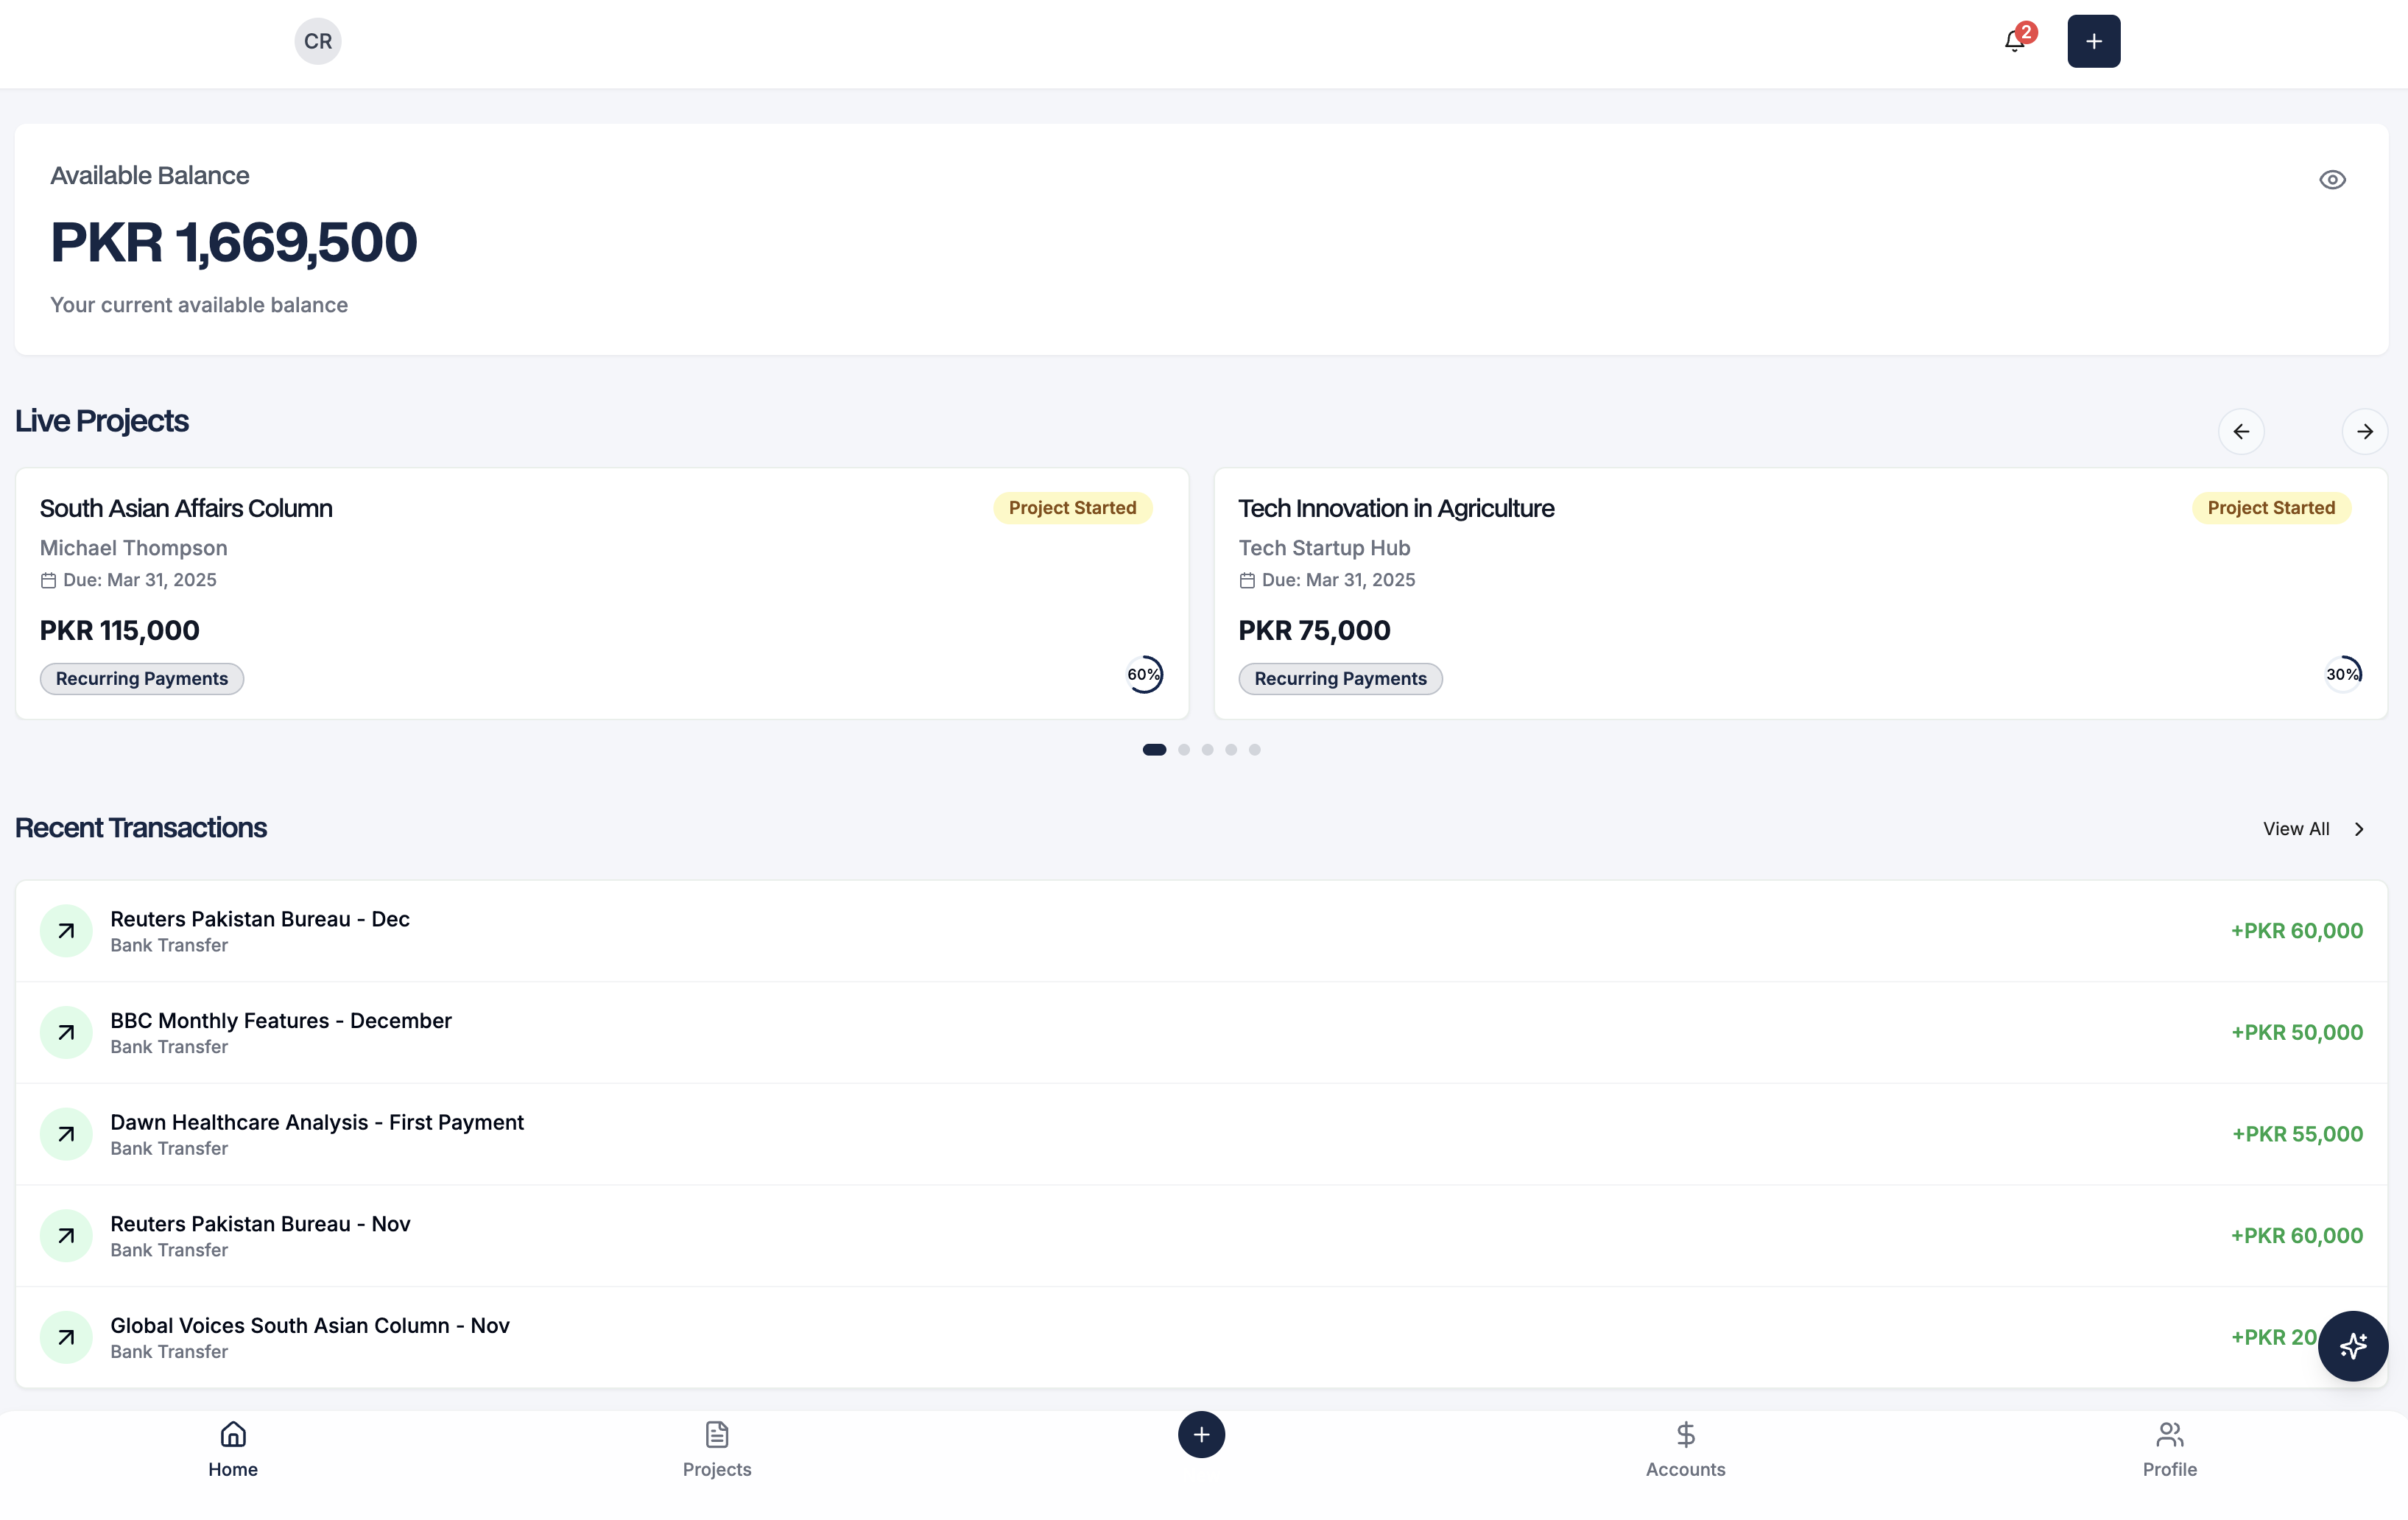The height and width of the screenshot is (1520, 2408).
Task: Open the South Asian Affairs Column project title
Action: pos(186,508)
